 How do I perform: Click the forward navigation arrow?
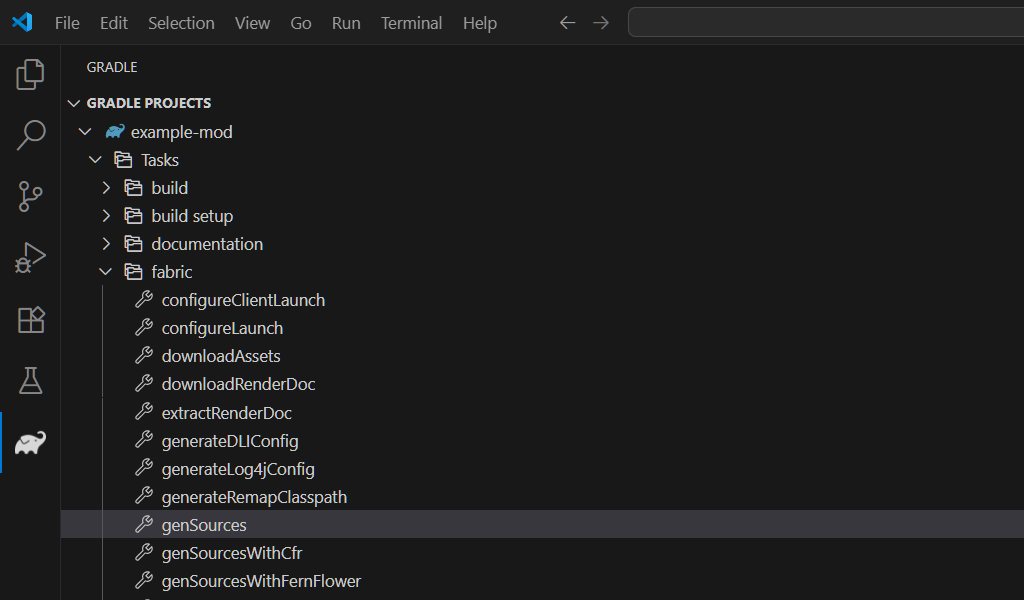click(601, 22)
